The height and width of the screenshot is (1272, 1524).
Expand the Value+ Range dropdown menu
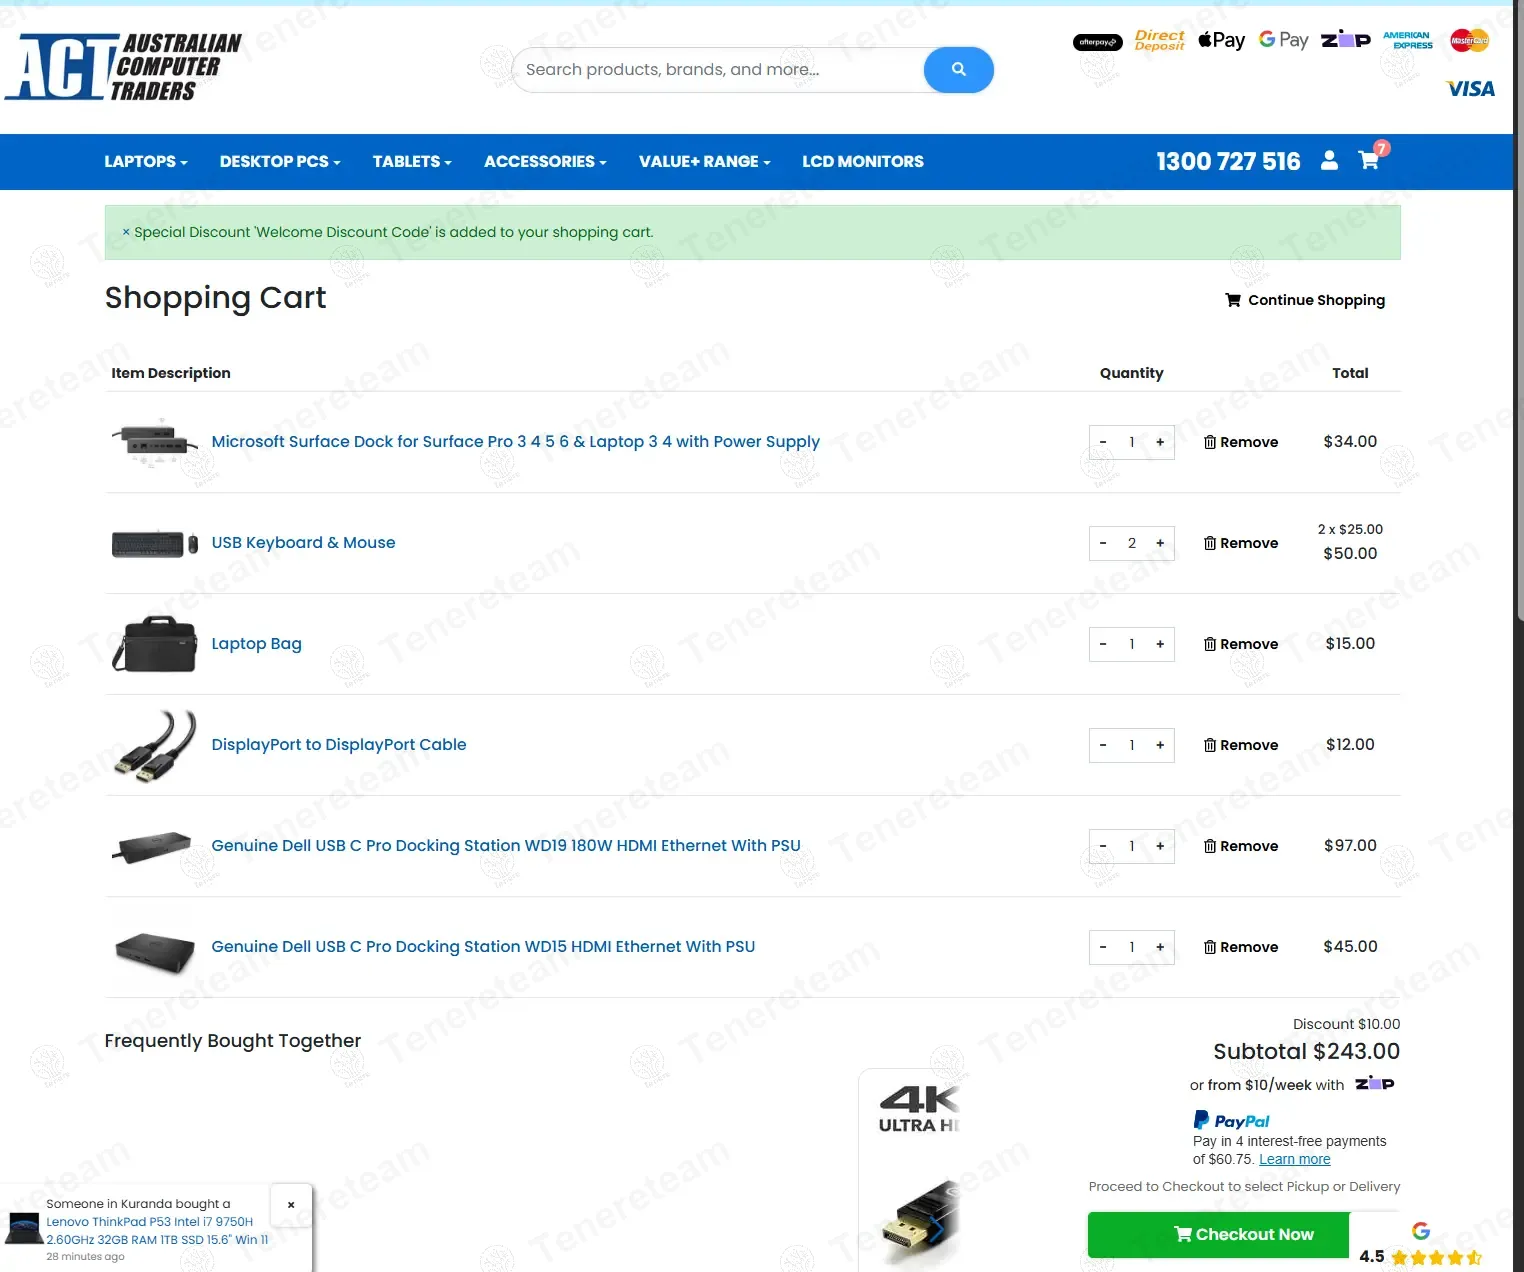[x=705, y=161]
